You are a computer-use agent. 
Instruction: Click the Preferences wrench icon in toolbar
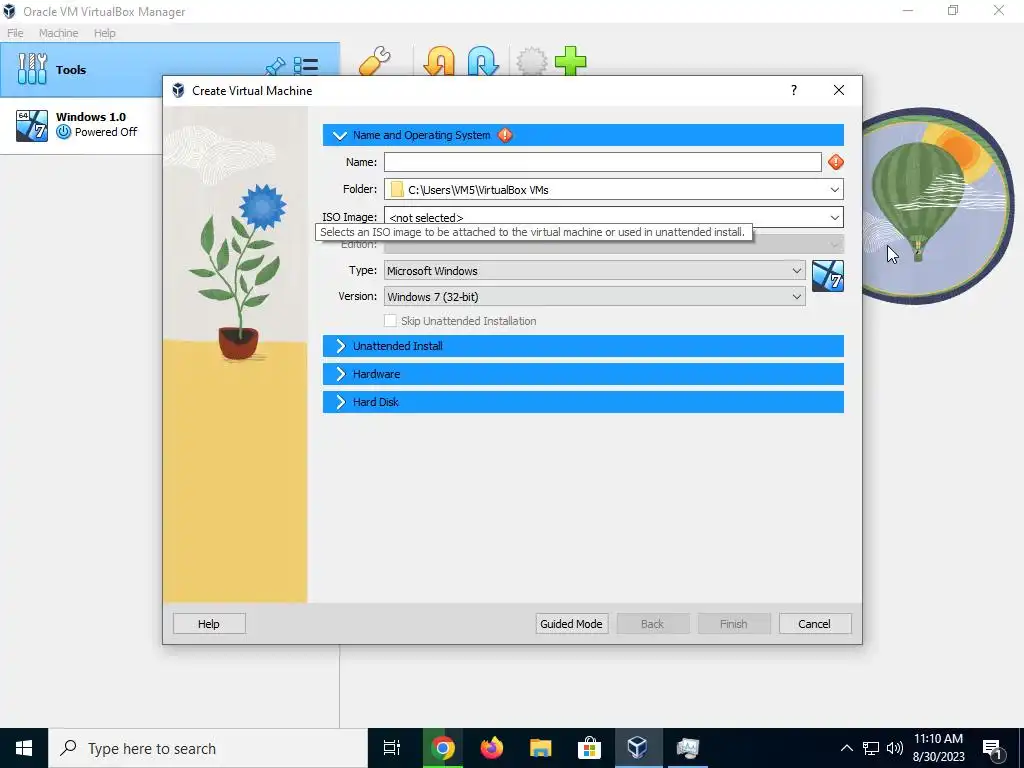pyautogui.click(x=375, y=61)
